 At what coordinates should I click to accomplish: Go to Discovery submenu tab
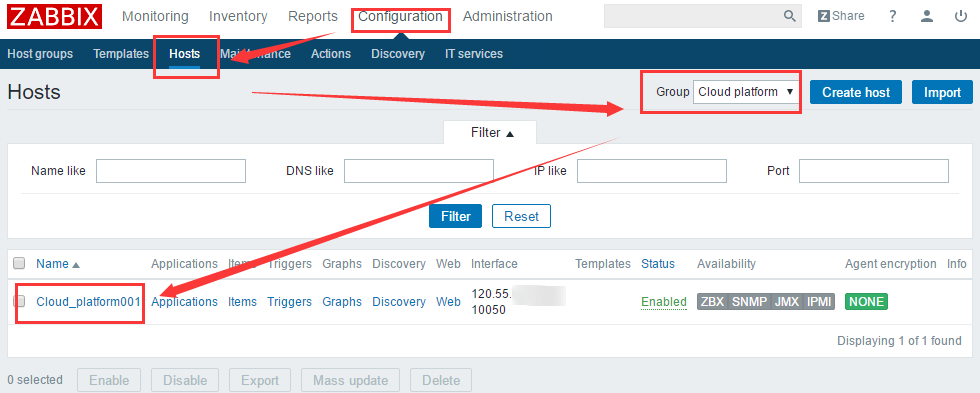[x=398, y=54]
